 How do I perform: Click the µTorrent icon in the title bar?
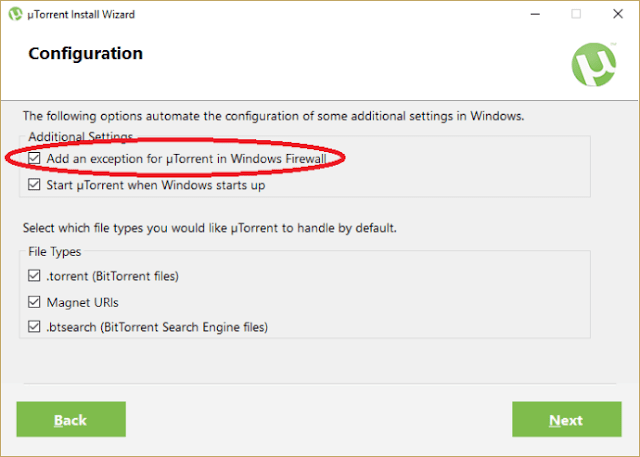(x=15, y=14)
